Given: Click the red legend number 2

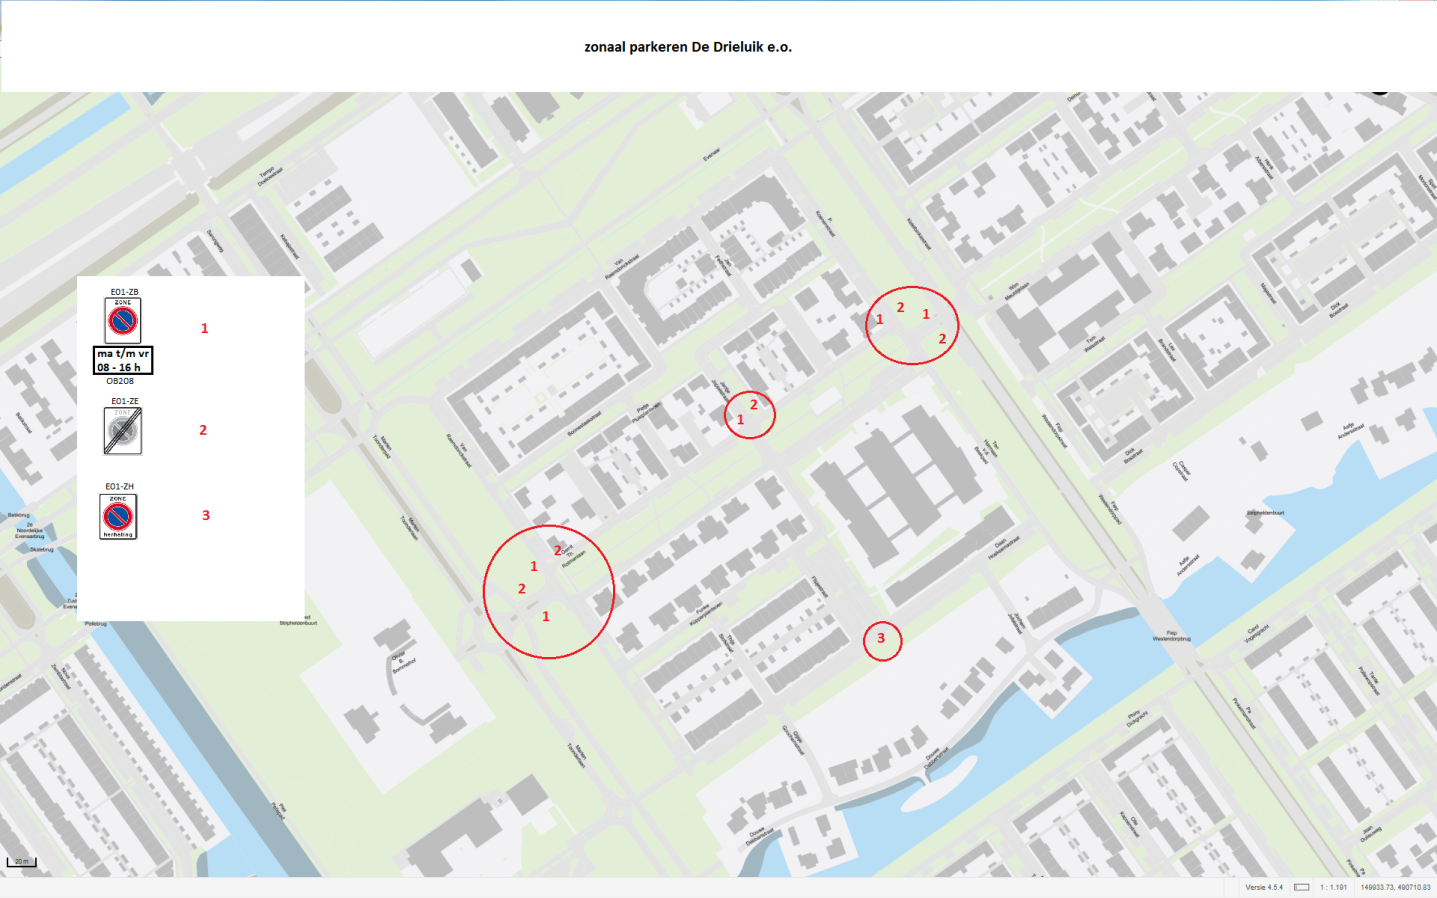Looking at the screenshot, I should click(203, 430).
